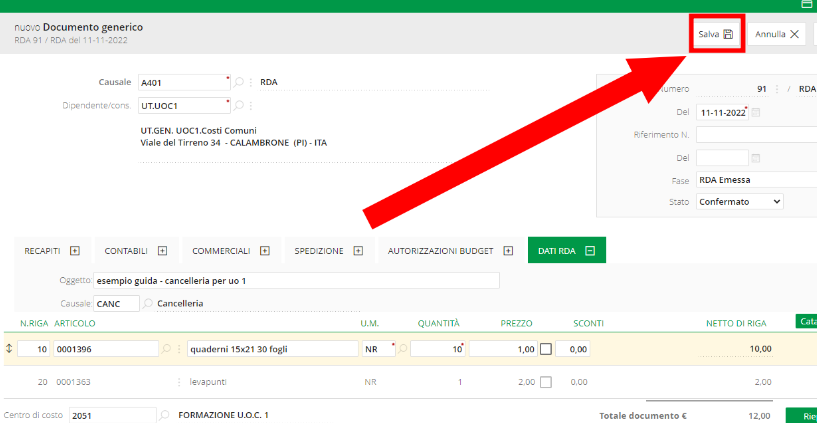Click search icon next to Dipendente UT.UOC1

tap(239, 104)
